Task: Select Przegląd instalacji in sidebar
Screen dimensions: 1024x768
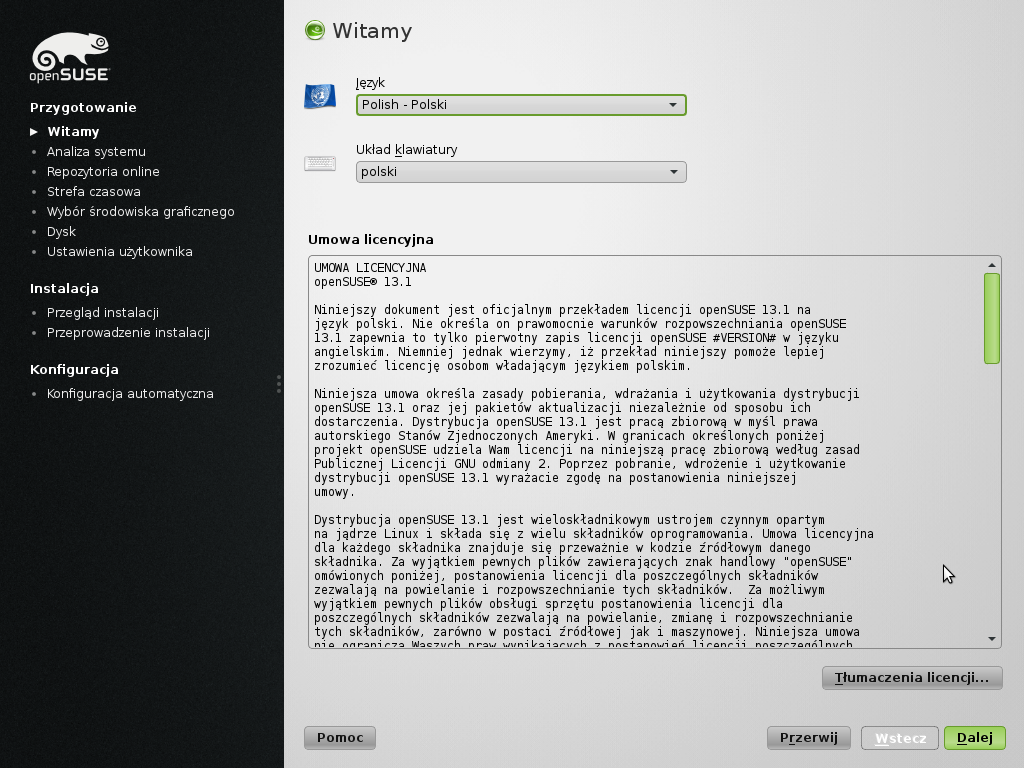Action: click(x=102, y=313)
